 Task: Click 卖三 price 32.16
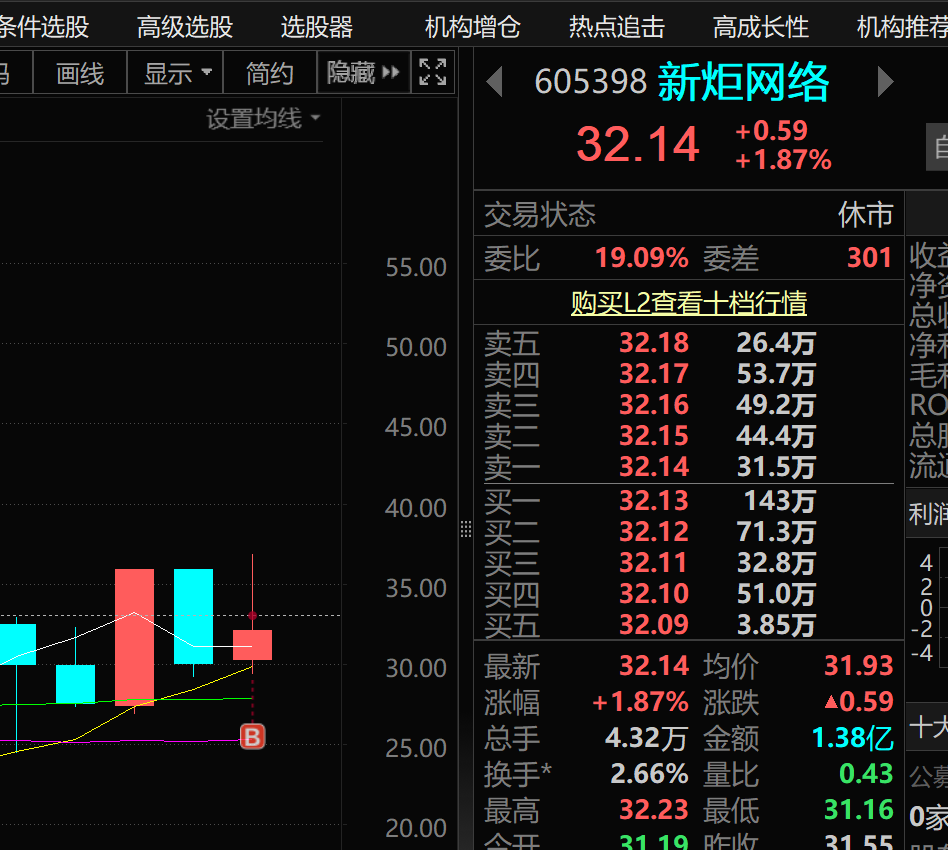tap(654, 404)
